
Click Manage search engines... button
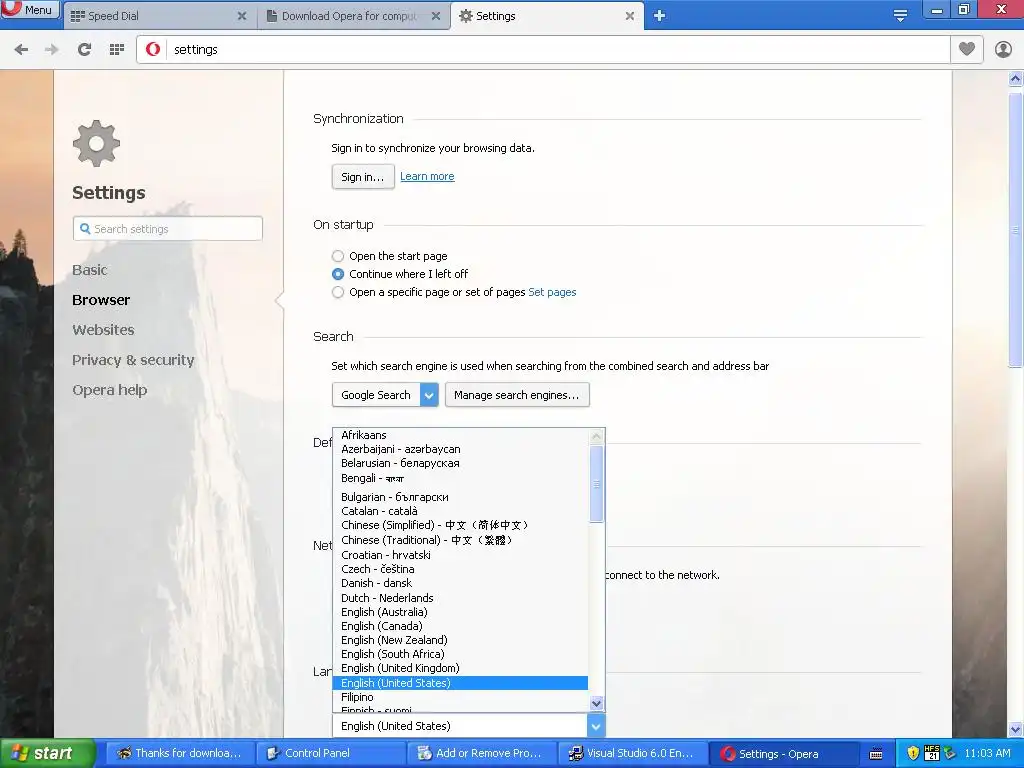coord(517,394)
